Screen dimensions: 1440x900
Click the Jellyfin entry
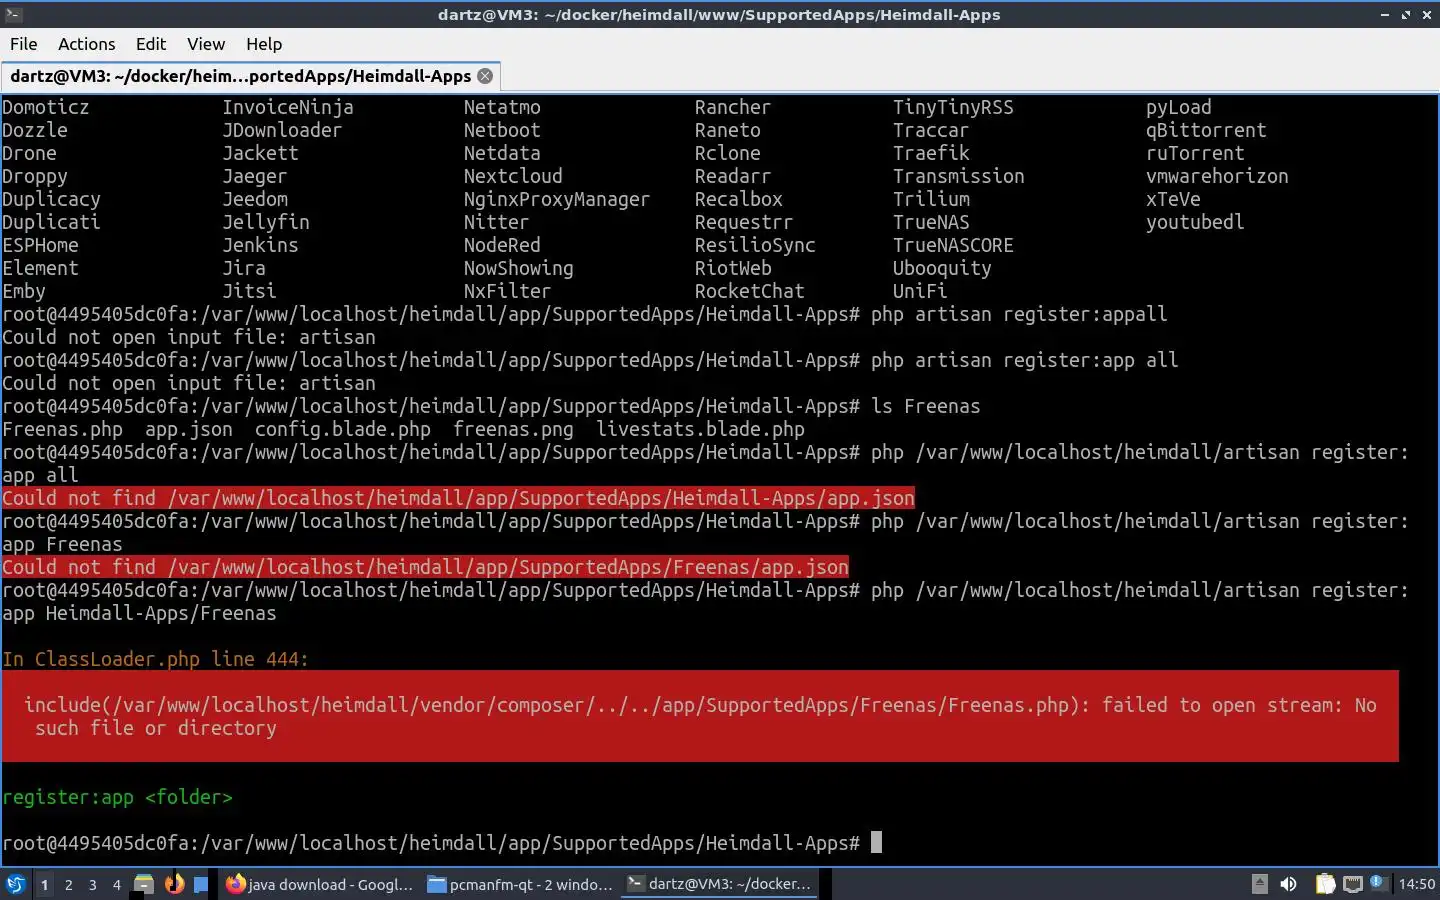pyautogui.click(x=266, y=222)
